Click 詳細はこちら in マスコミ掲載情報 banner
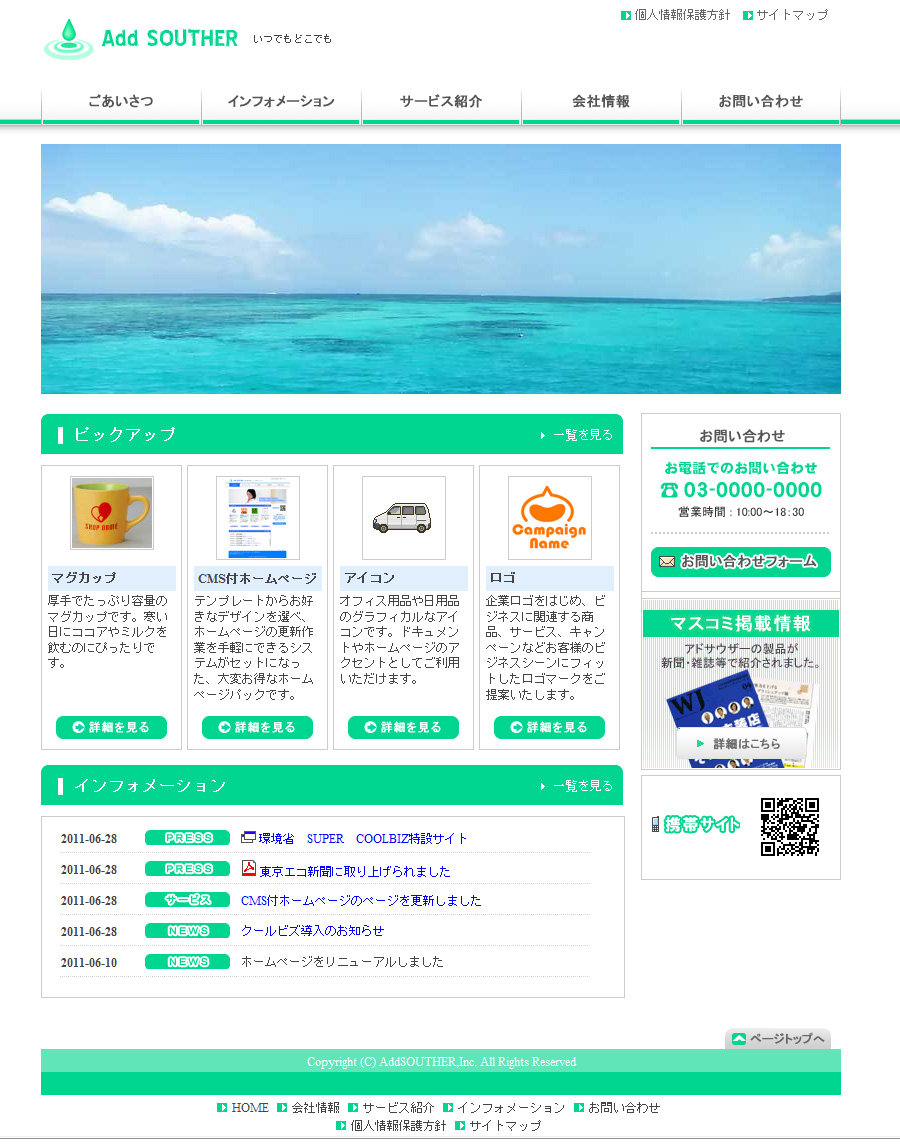 pos(741,744)
